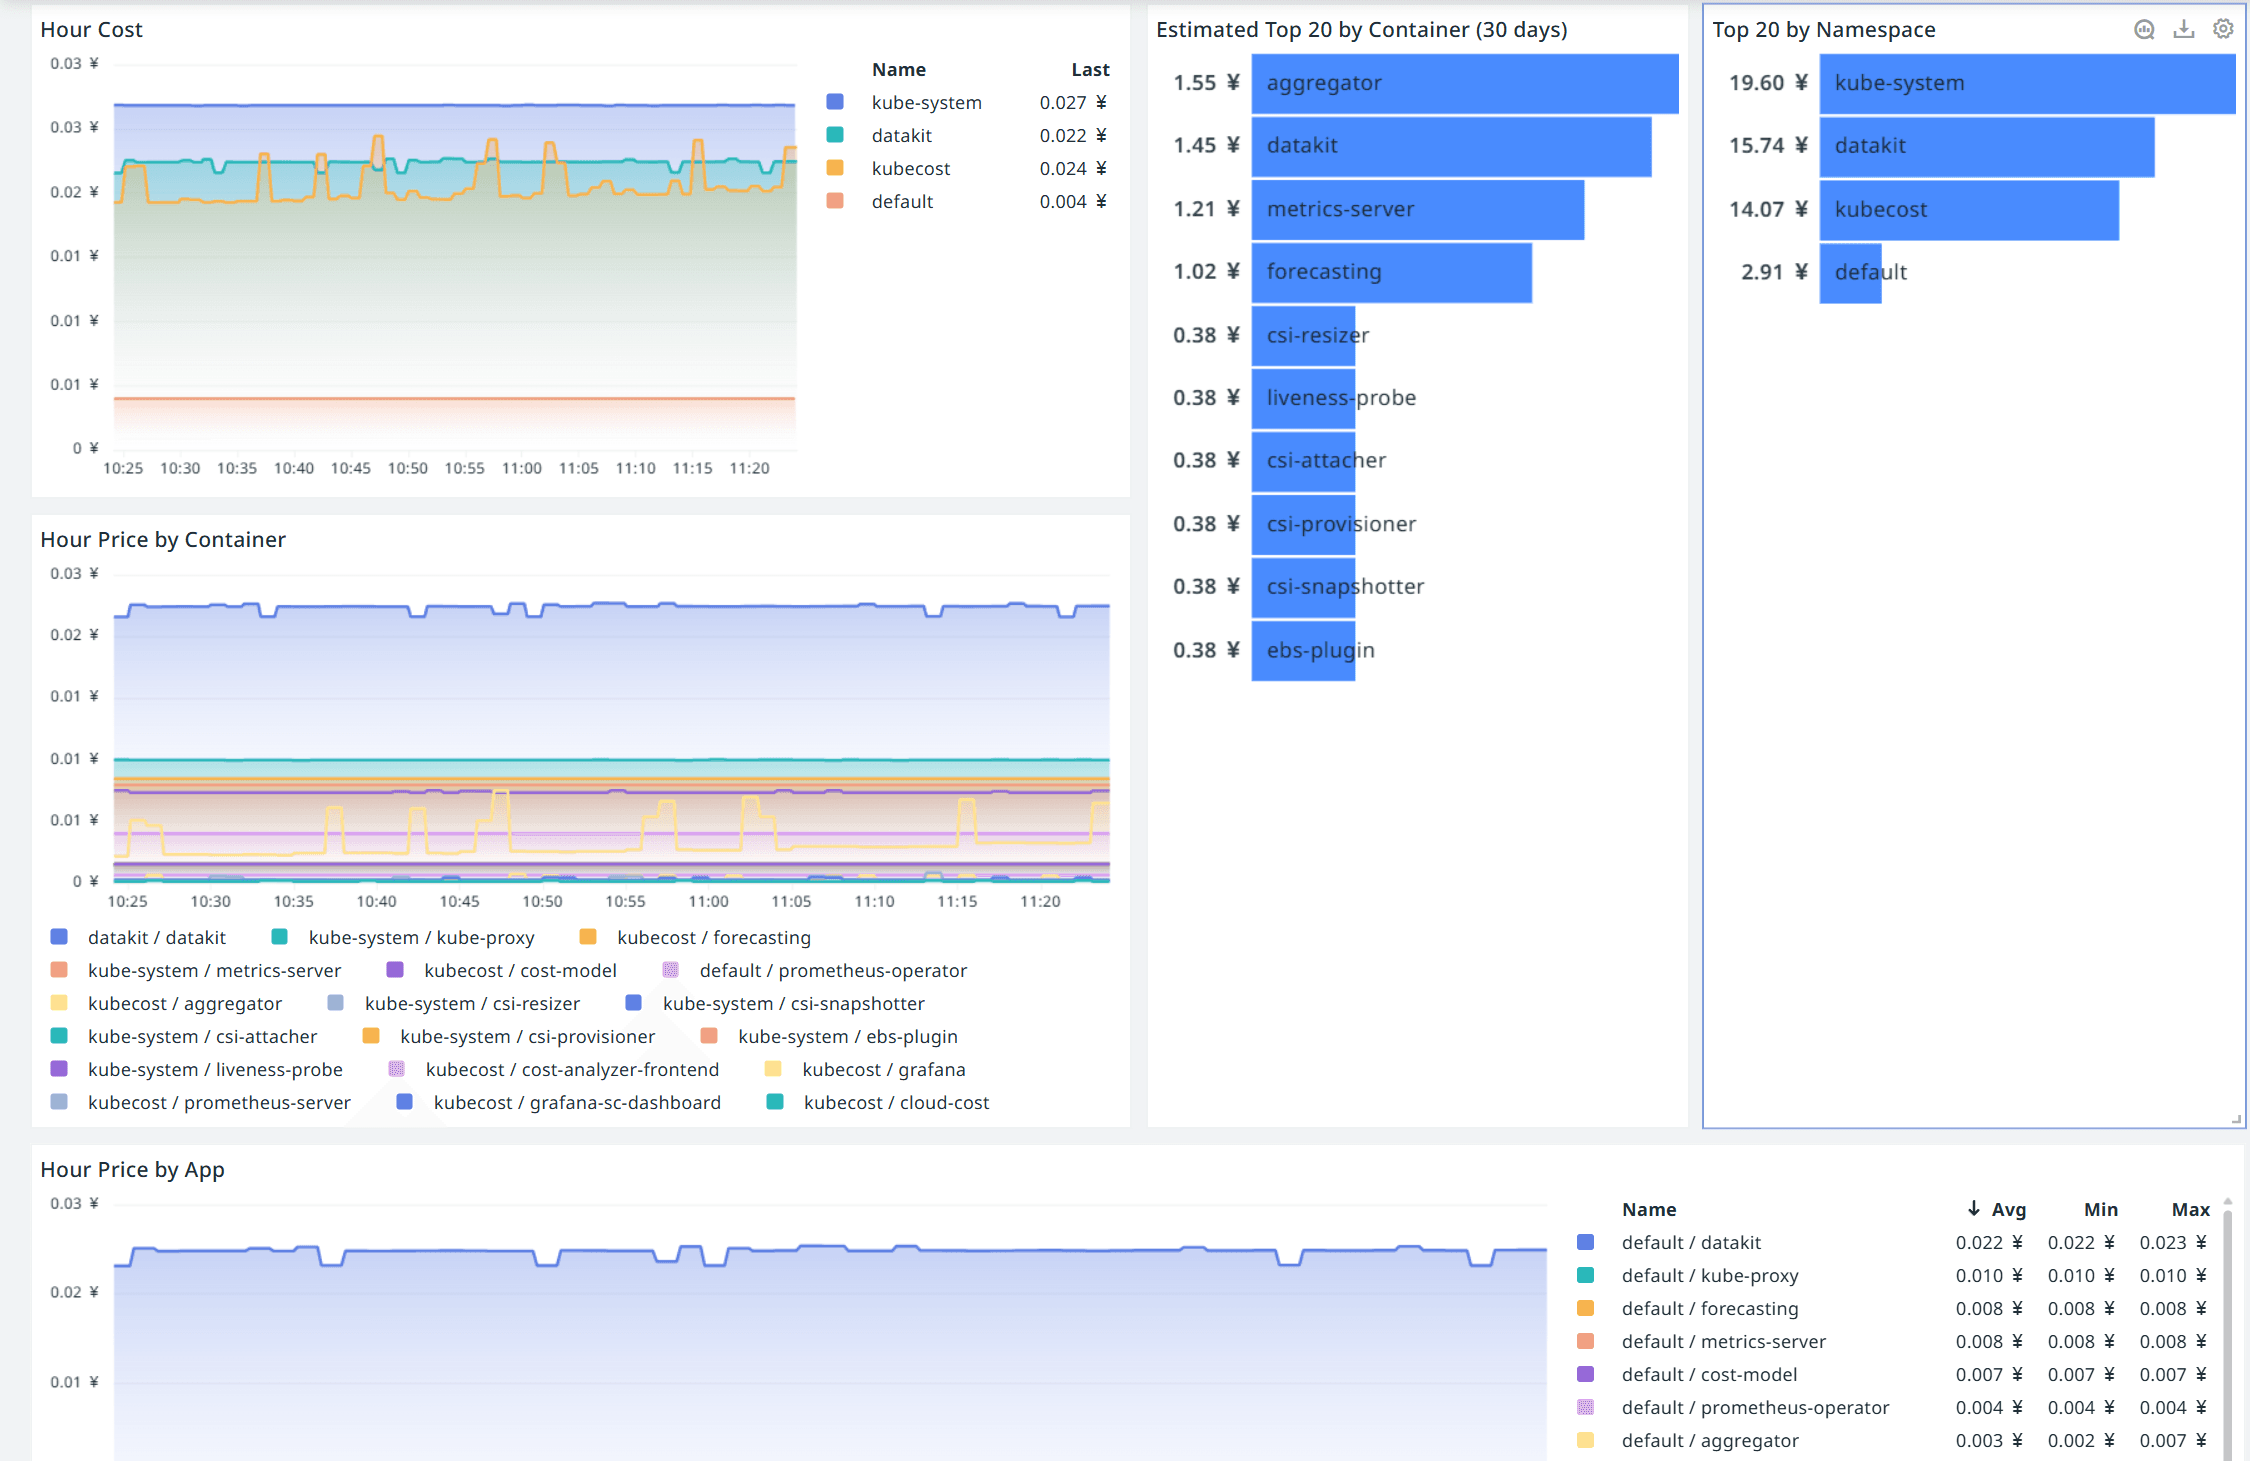Click the download icon on Namespace panel
Screen dimensions: 2250x1461
coord(2184,29)
